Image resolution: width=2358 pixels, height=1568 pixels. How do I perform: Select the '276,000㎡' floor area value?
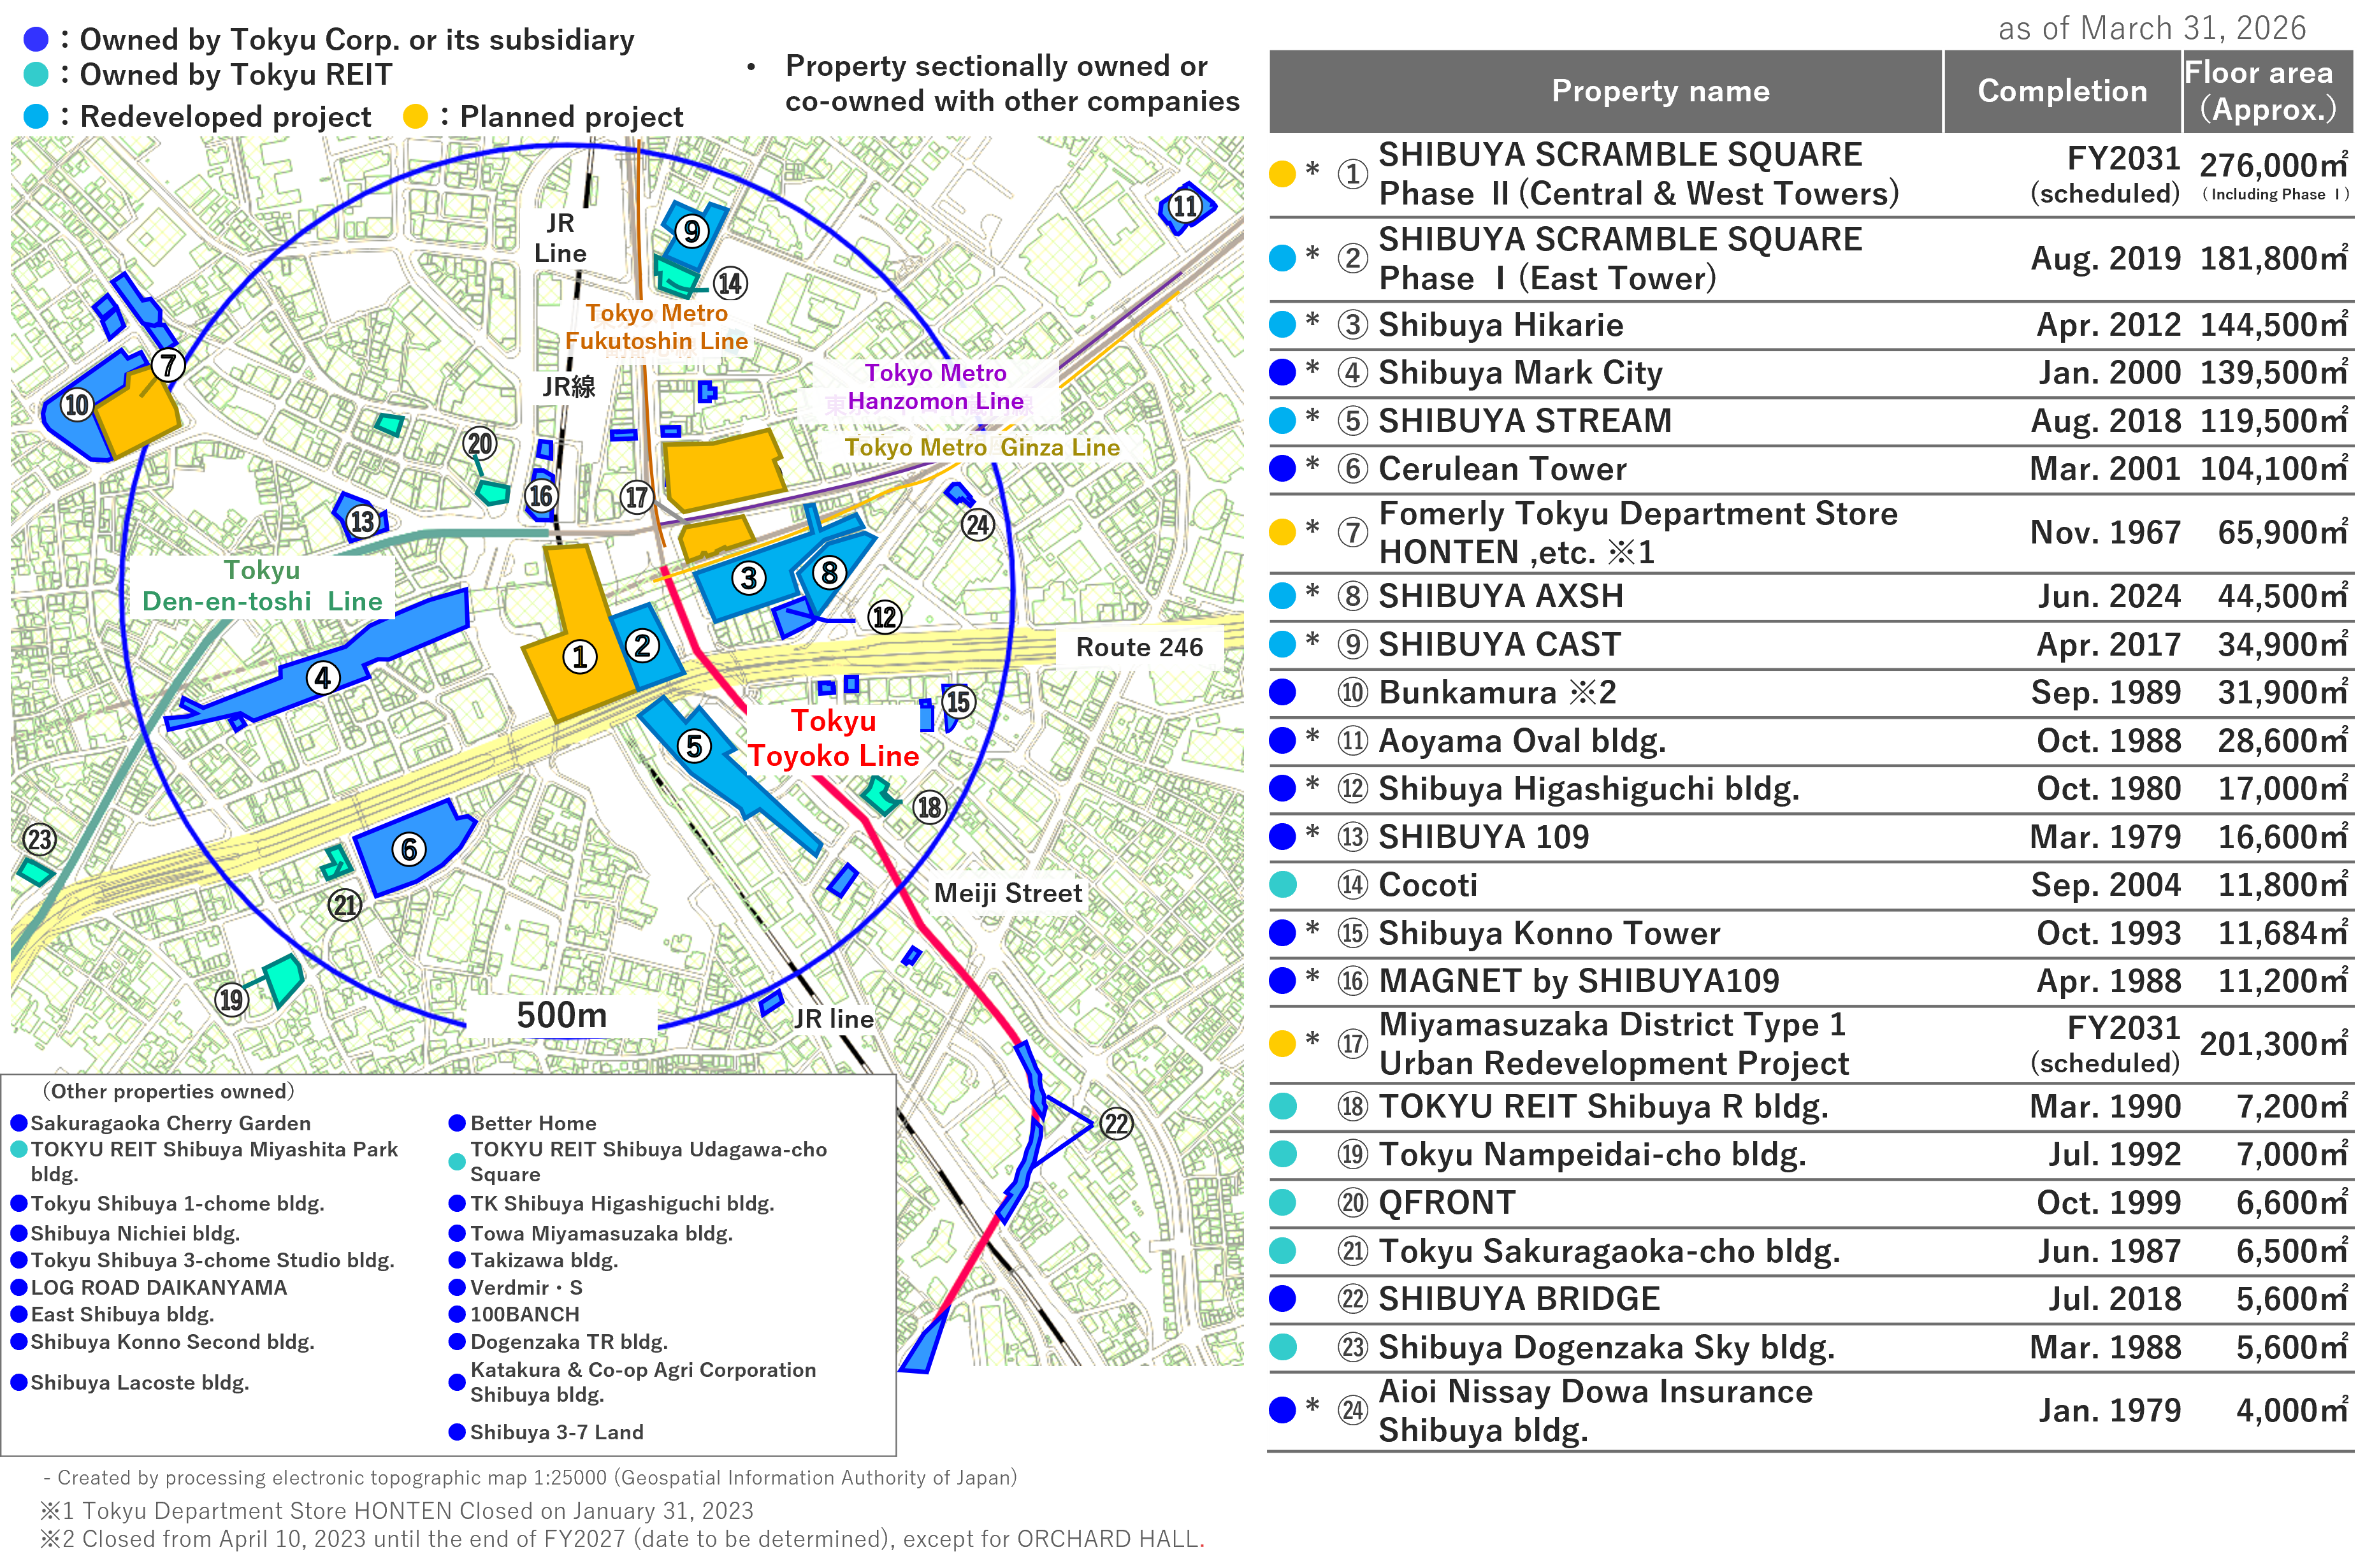point(2273,165)
